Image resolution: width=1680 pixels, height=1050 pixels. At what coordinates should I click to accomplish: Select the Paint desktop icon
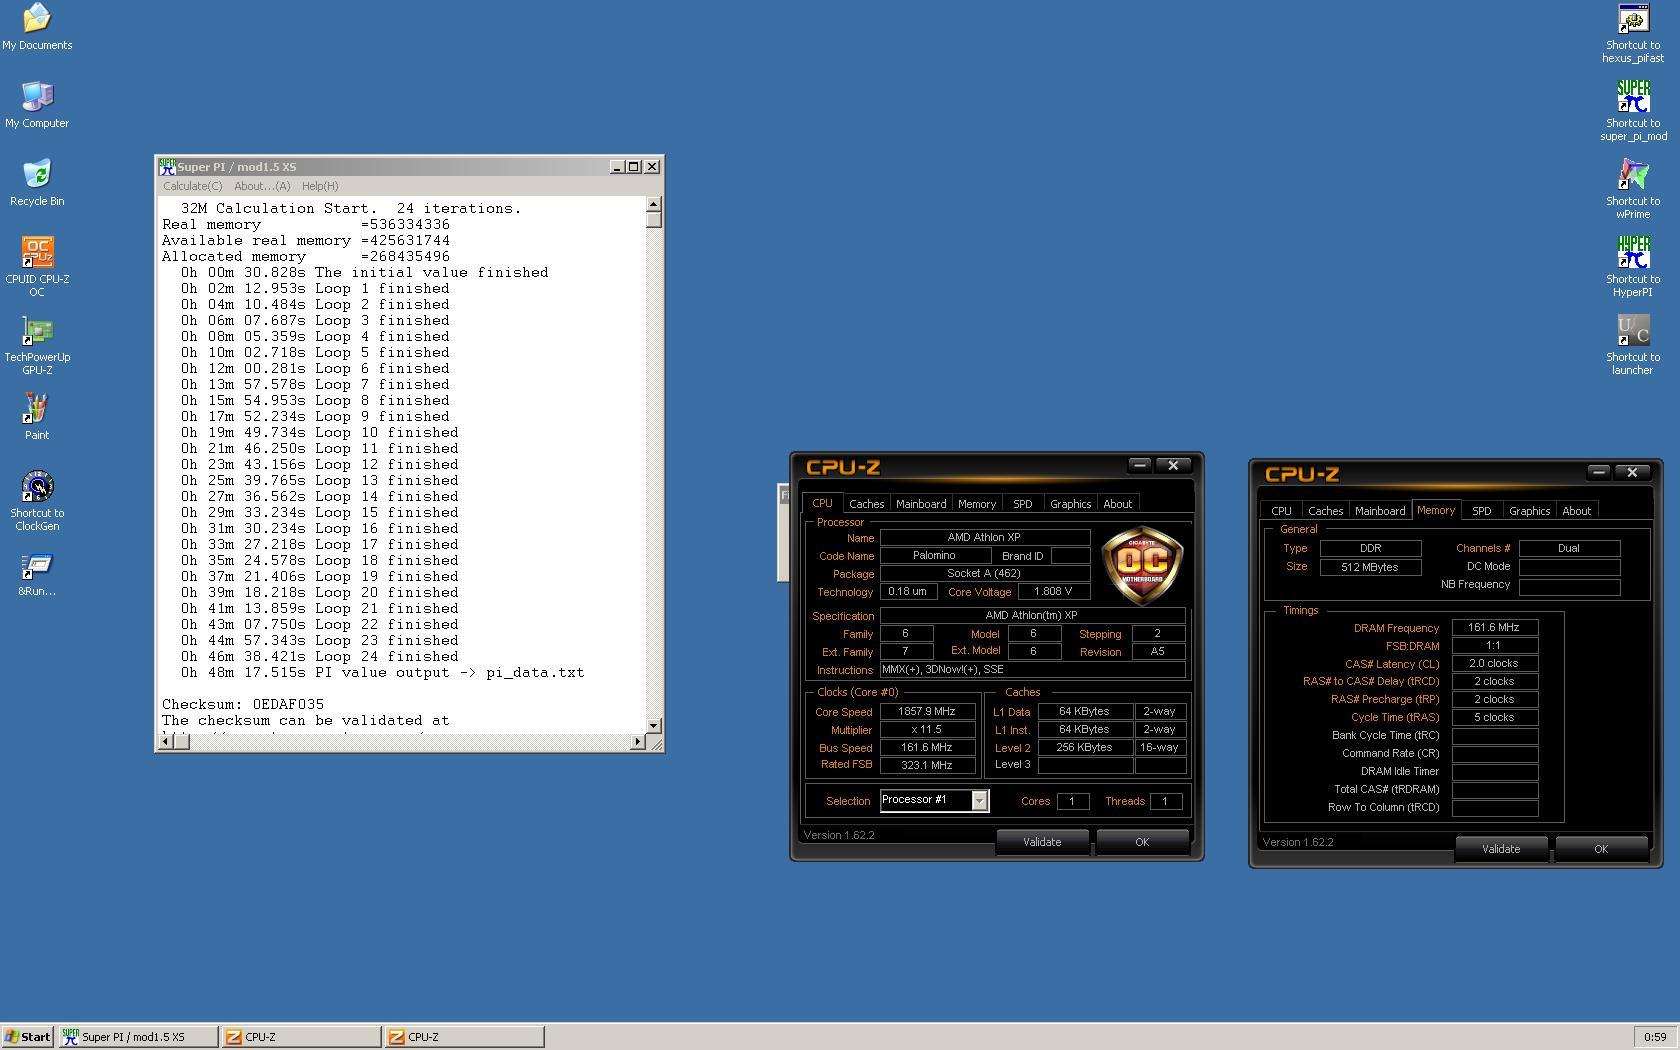(37, 417)
